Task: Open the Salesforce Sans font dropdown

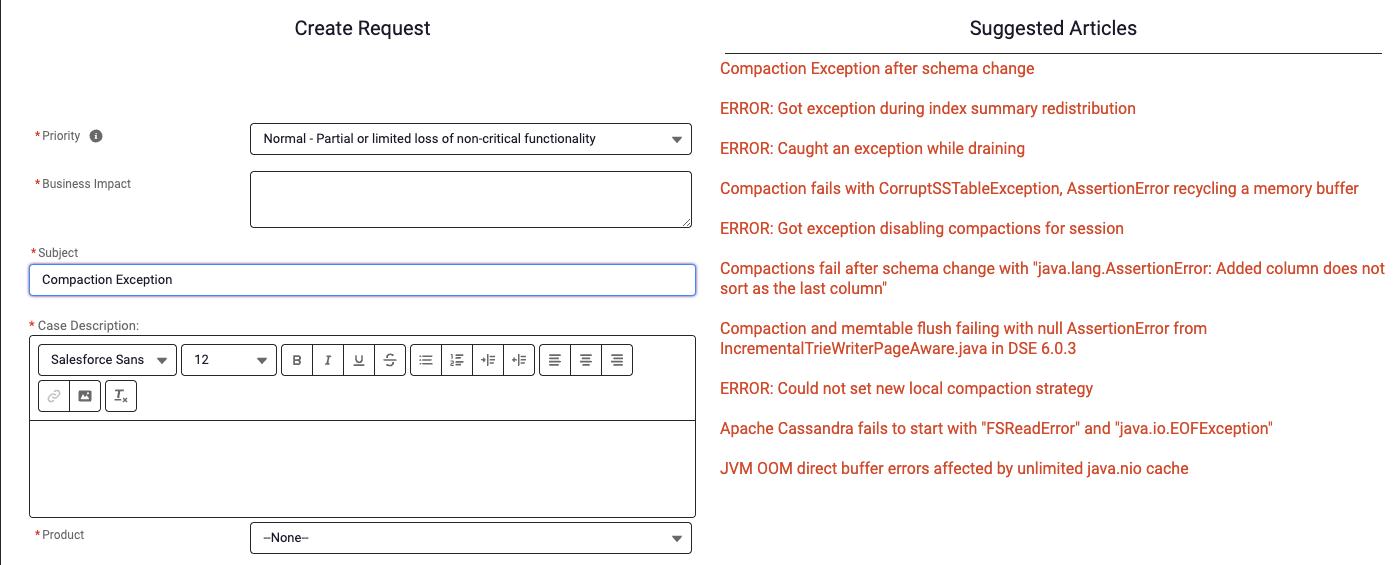Action: click(x=108, y=360)
